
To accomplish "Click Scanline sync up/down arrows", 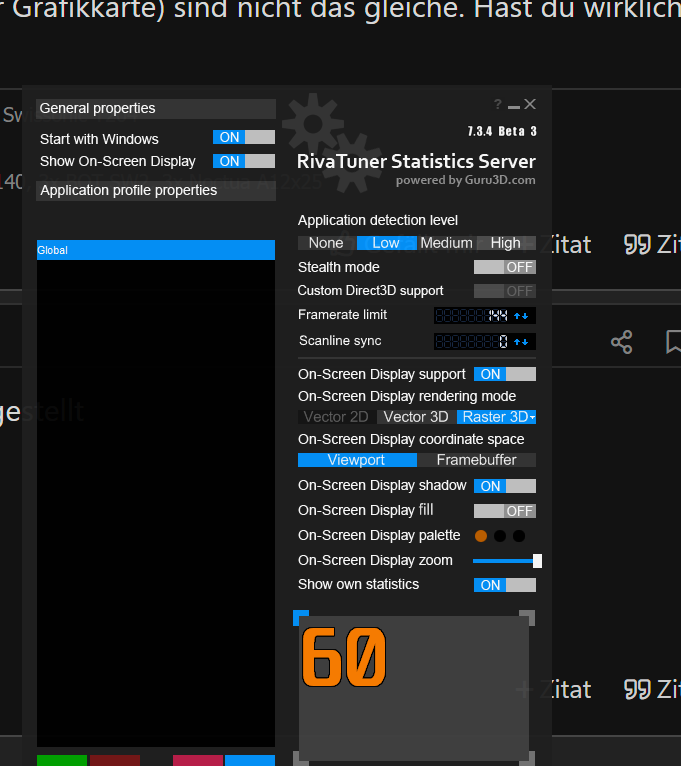I will [x=522, y=342].
